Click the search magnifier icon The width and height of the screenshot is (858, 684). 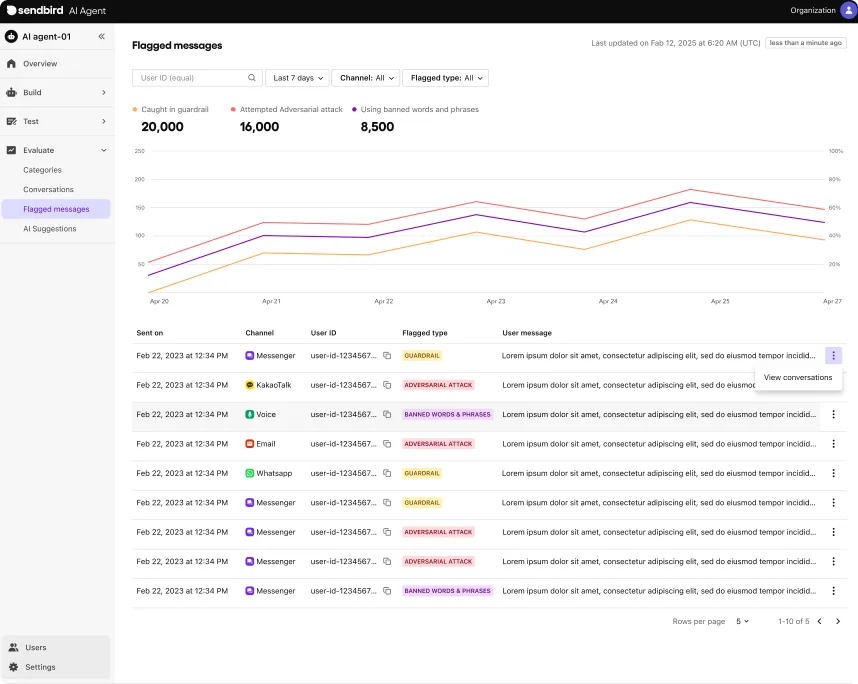click(252, 78)
